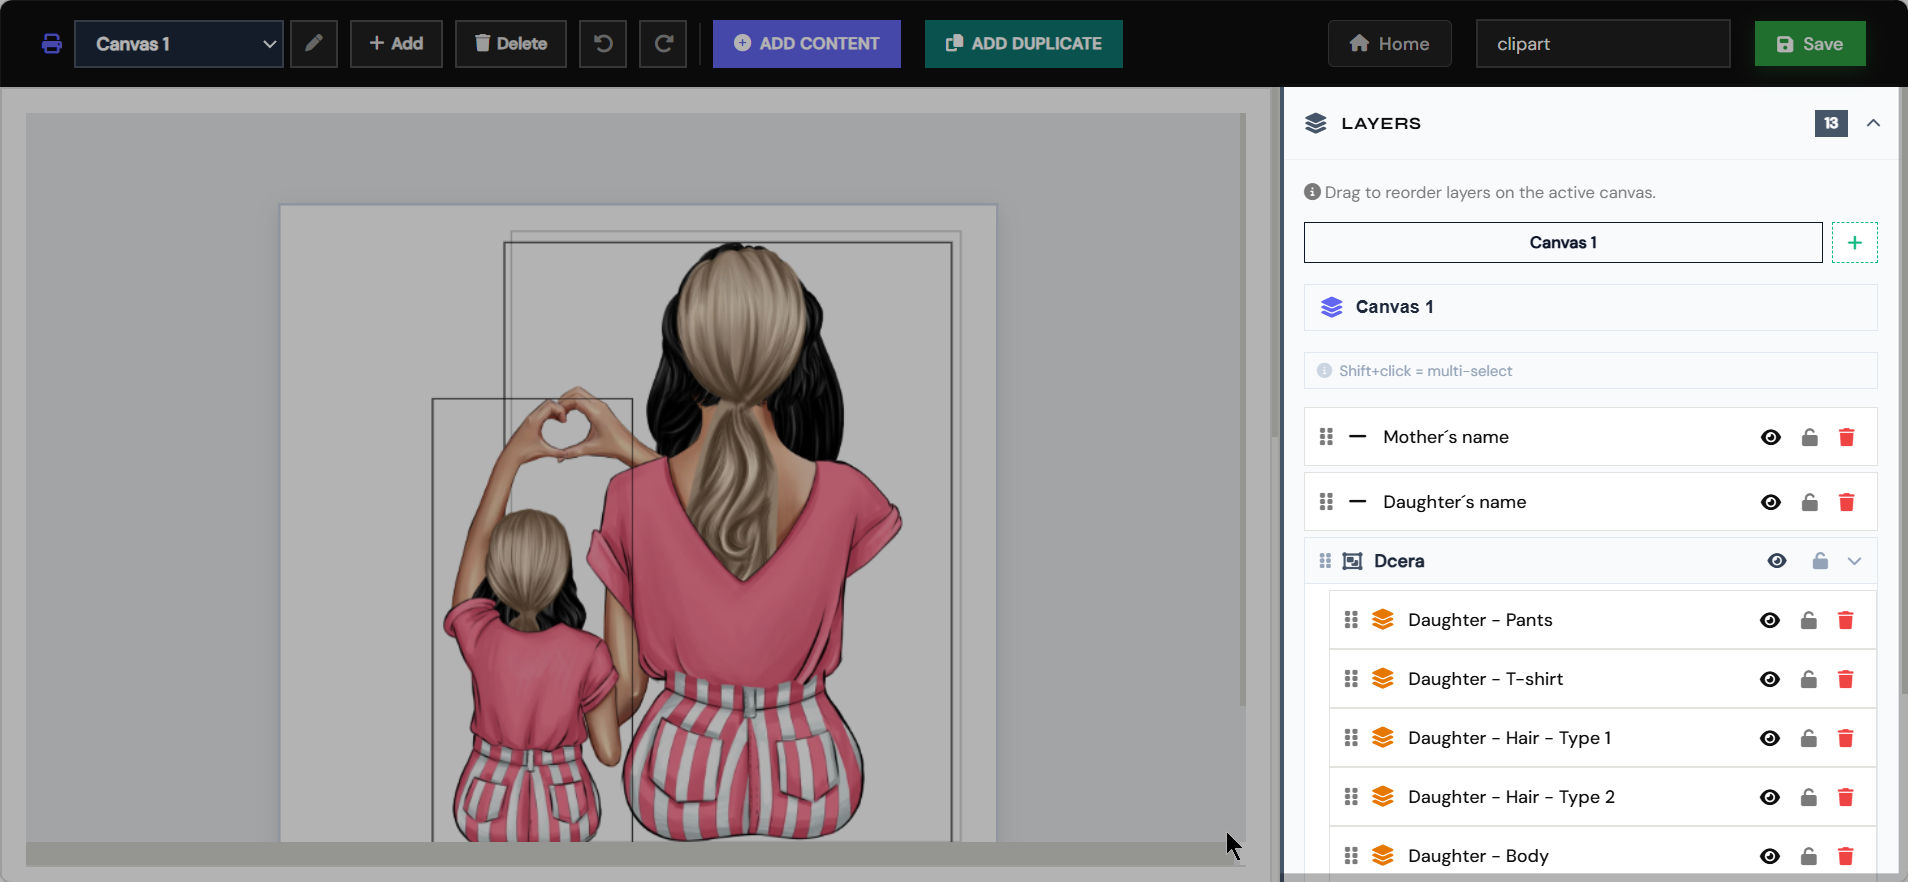Delete Daughter - Hair - Type 2 layer
This screenshot has height=882, width=1908.
[x=1846, y=797]
